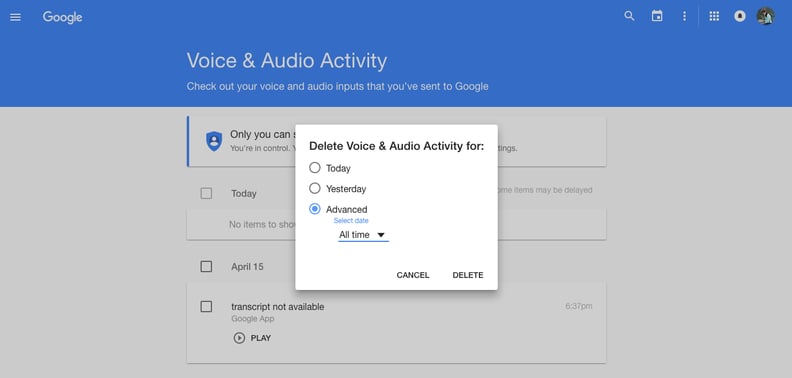Confirm with the DELETE button
Screen dimensions: 792x378
click(x=468, y=275)
